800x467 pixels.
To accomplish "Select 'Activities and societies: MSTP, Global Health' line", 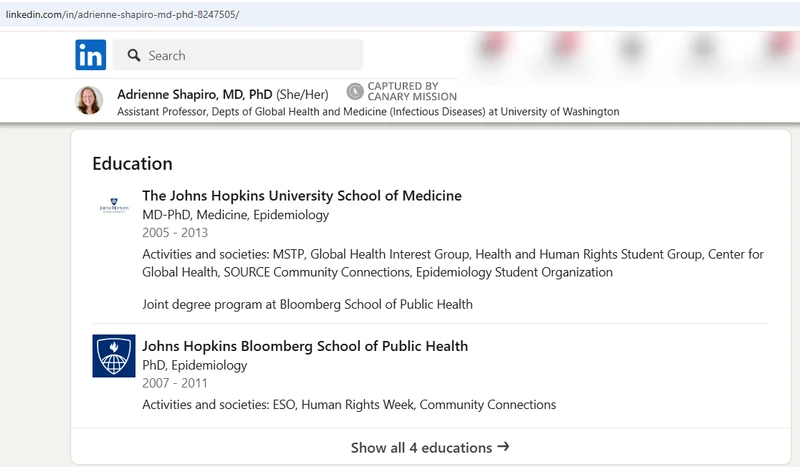I will tap(453, 263).
